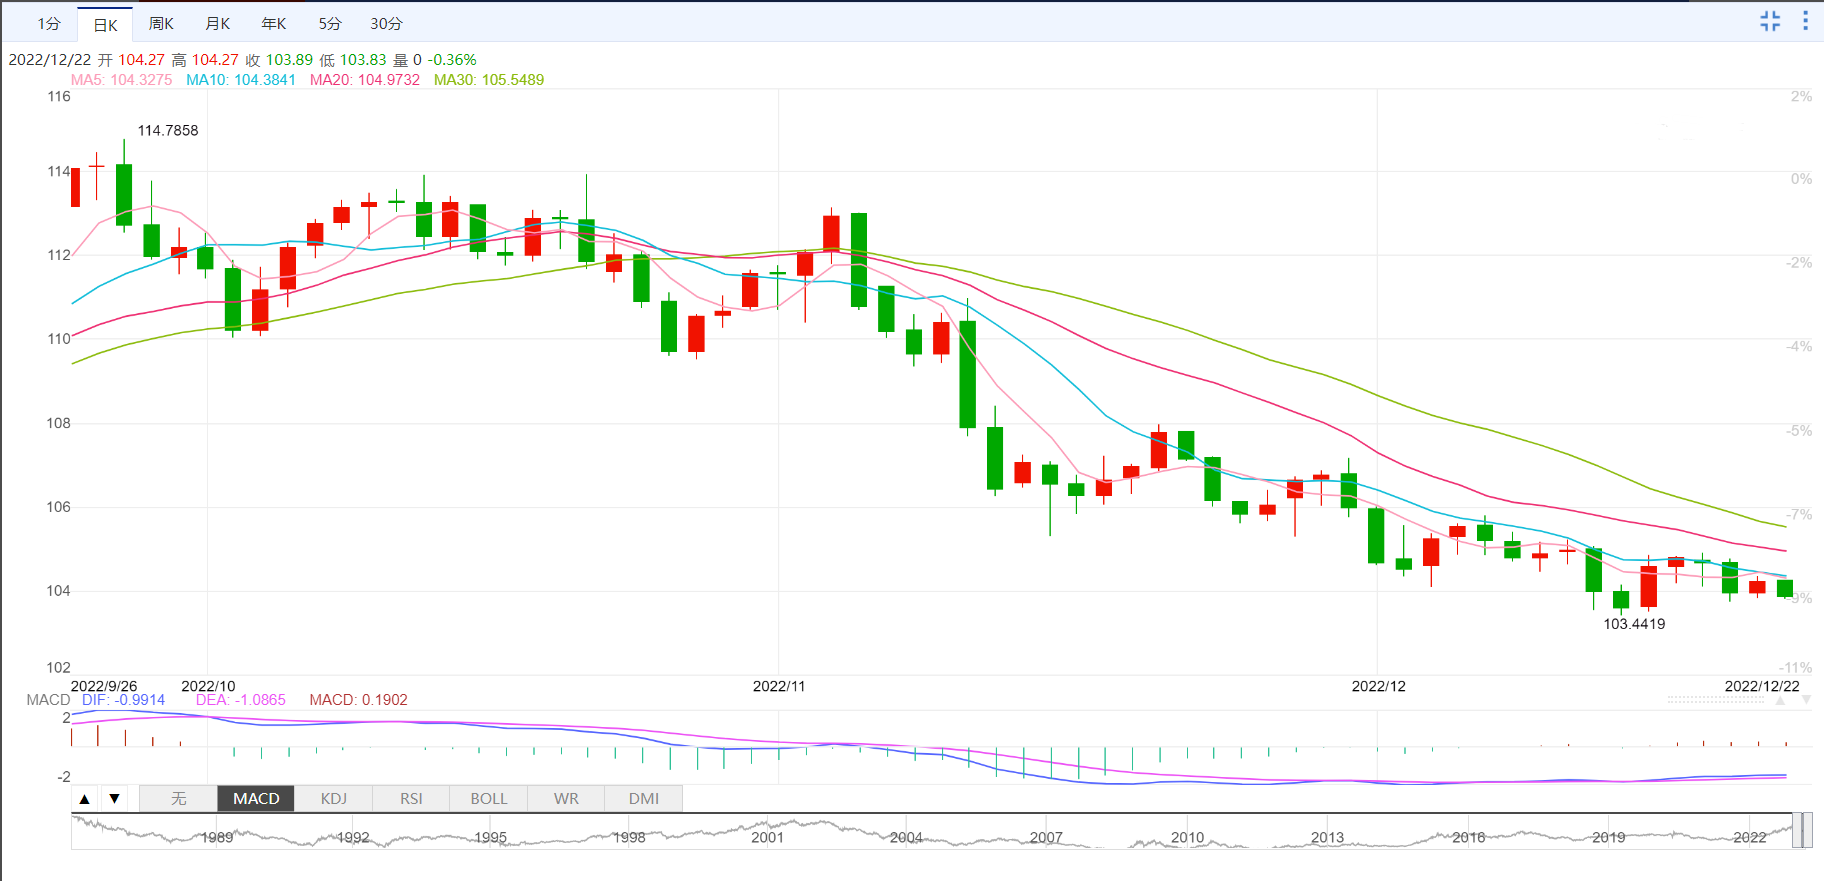Switch to the 5分 interval tab
This screenshot has width=1824, height=881.
click(x=330, y=23)
